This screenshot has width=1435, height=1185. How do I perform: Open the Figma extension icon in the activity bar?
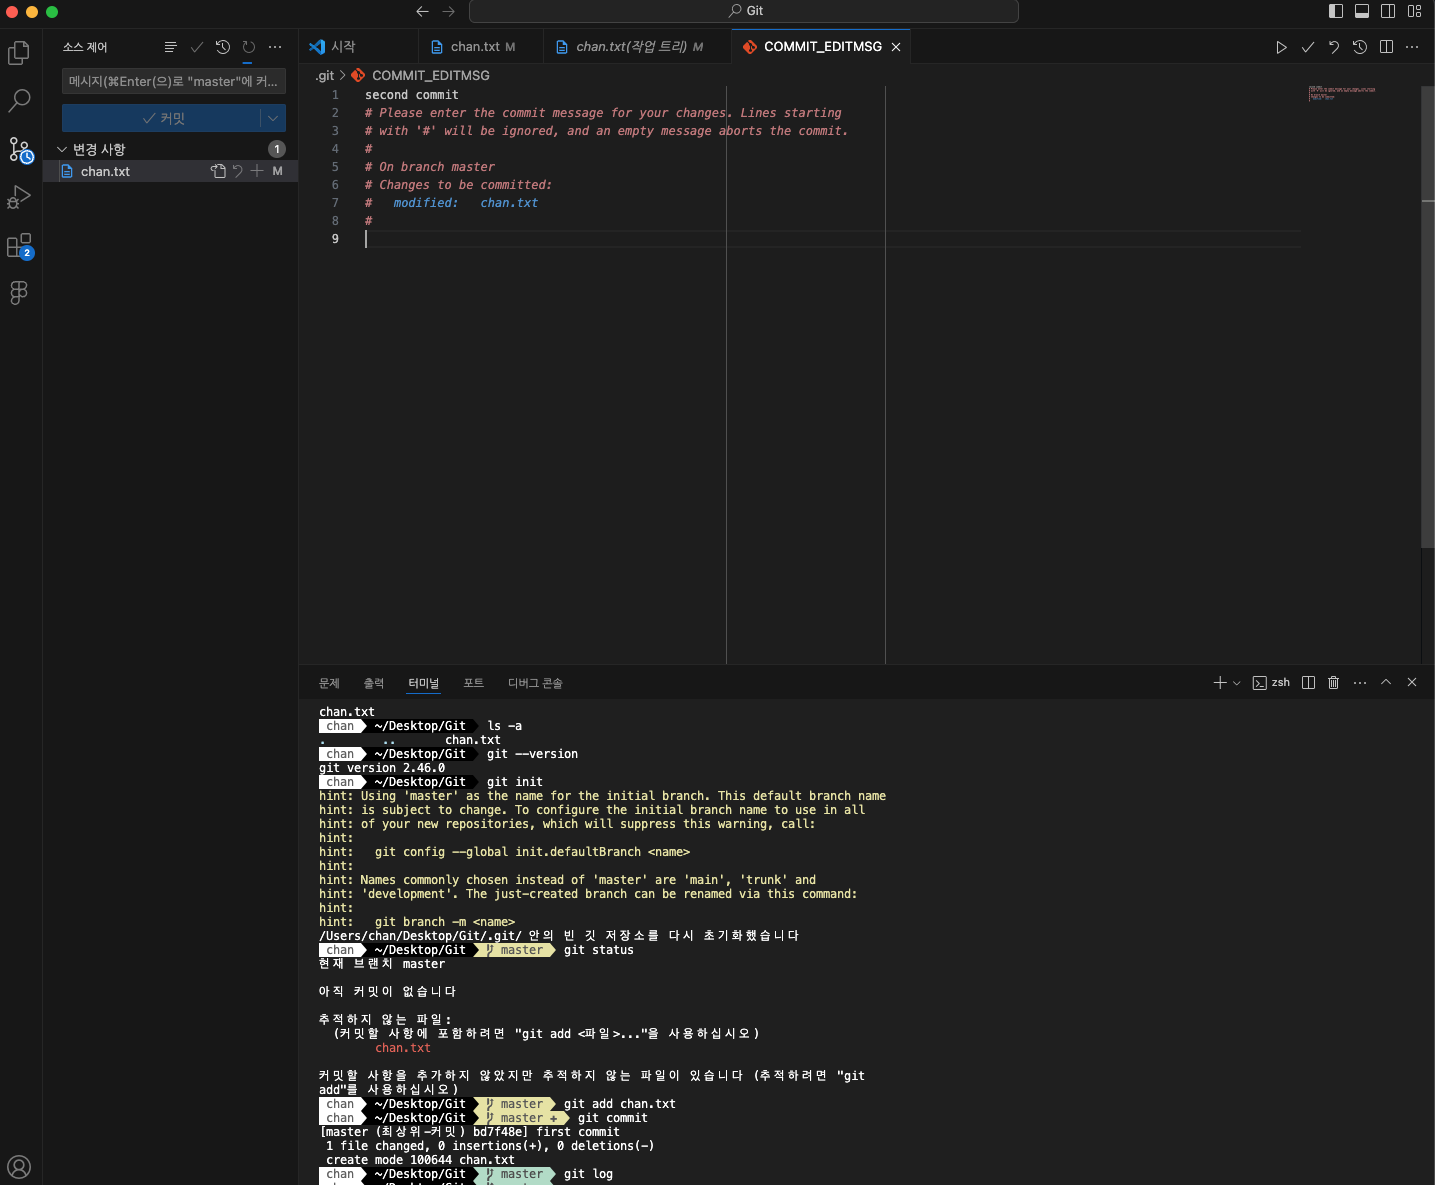coord(19,292)
